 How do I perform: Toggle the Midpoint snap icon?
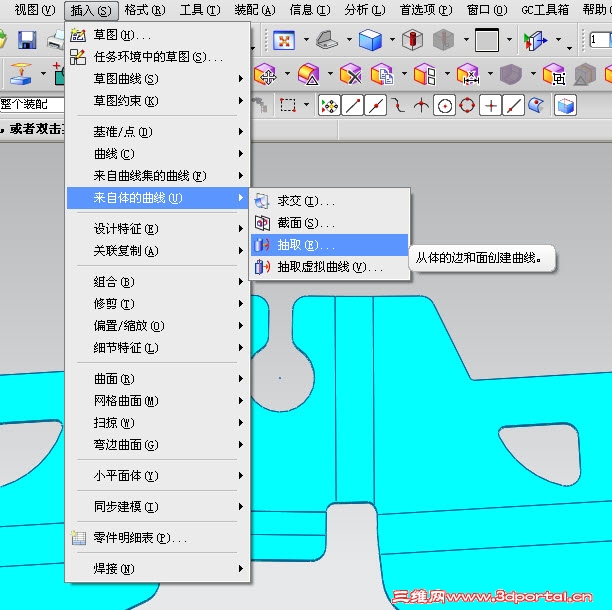[x=376, y=105]
